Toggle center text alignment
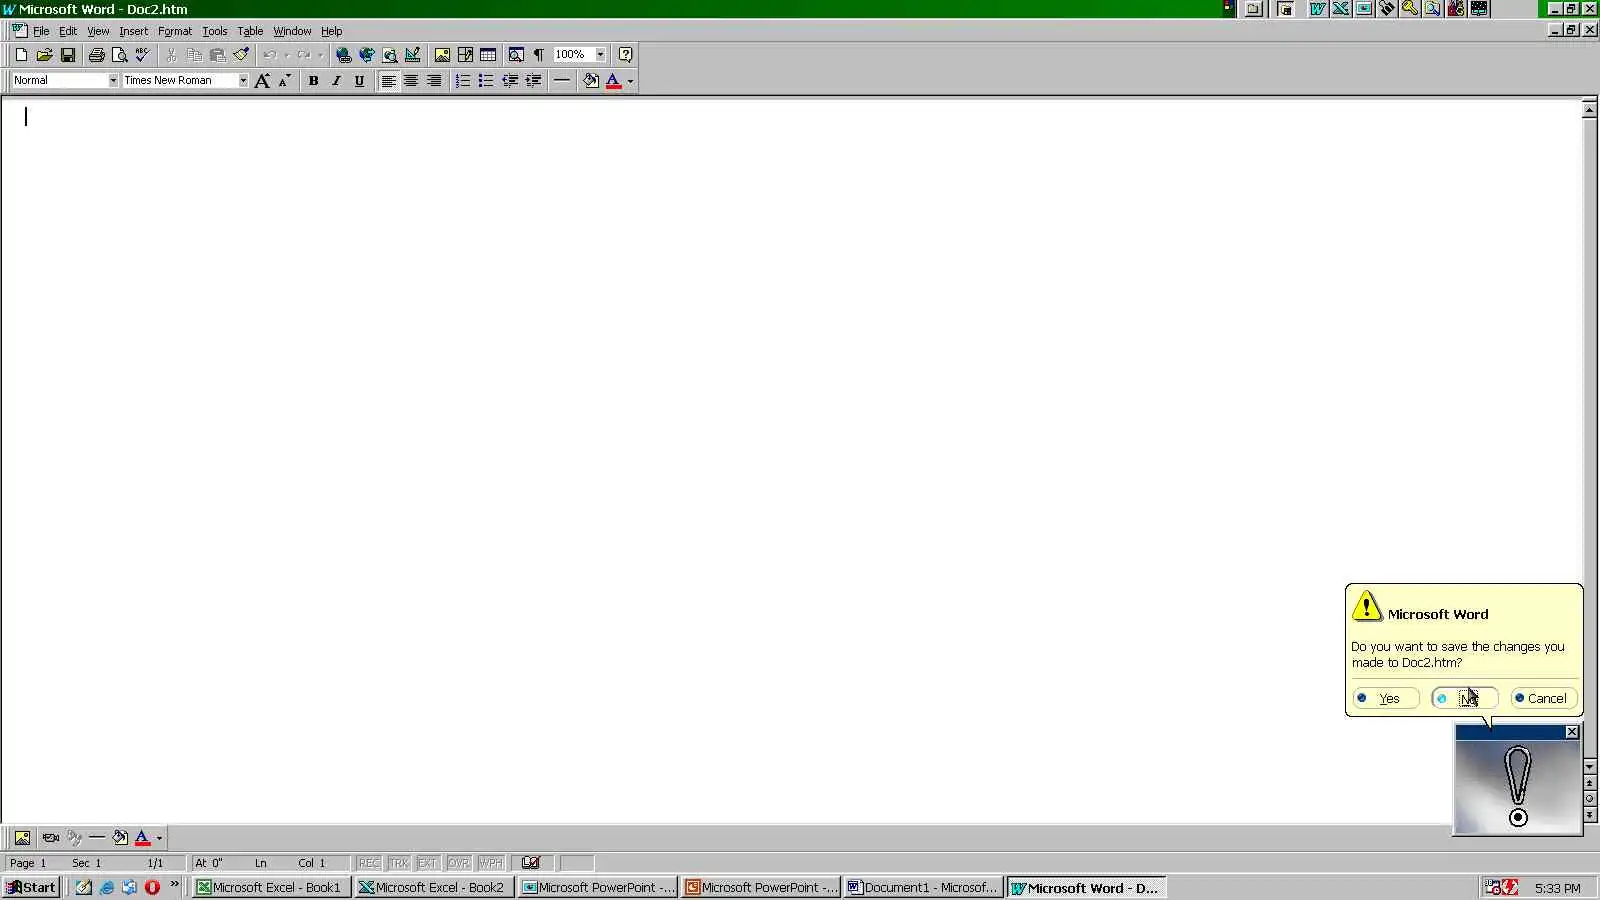Image resolution: width=1600 pixels, height=900 pixels. point(411,81)
